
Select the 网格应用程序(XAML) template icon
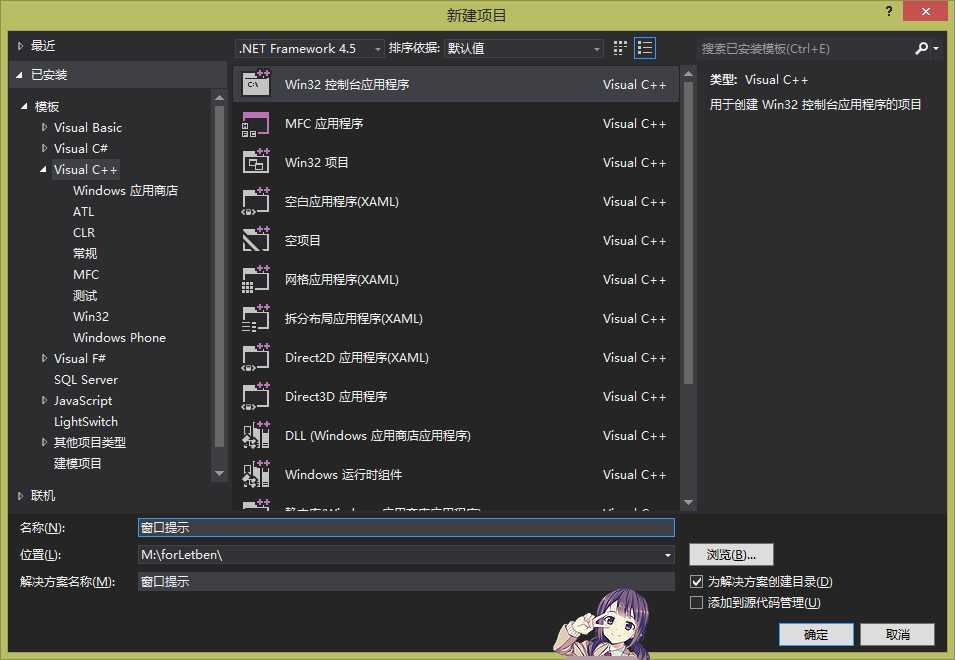click(x=256, y=279)
